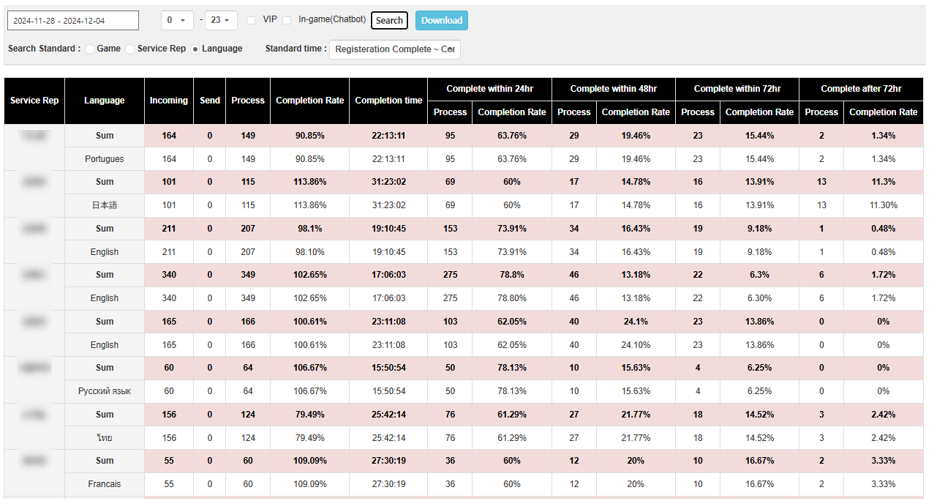Open the start hour dropdown showing 0
The image size is (929, 499).
pyautogui.click(x=177, y=20)
